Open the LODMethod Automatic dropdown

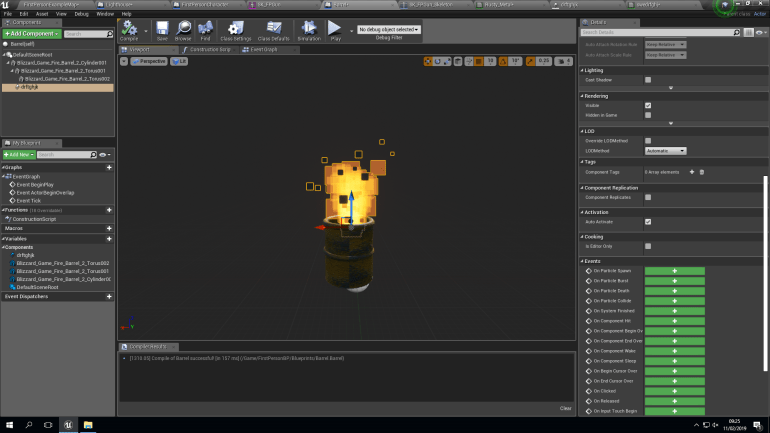click(x=665, y=151)
